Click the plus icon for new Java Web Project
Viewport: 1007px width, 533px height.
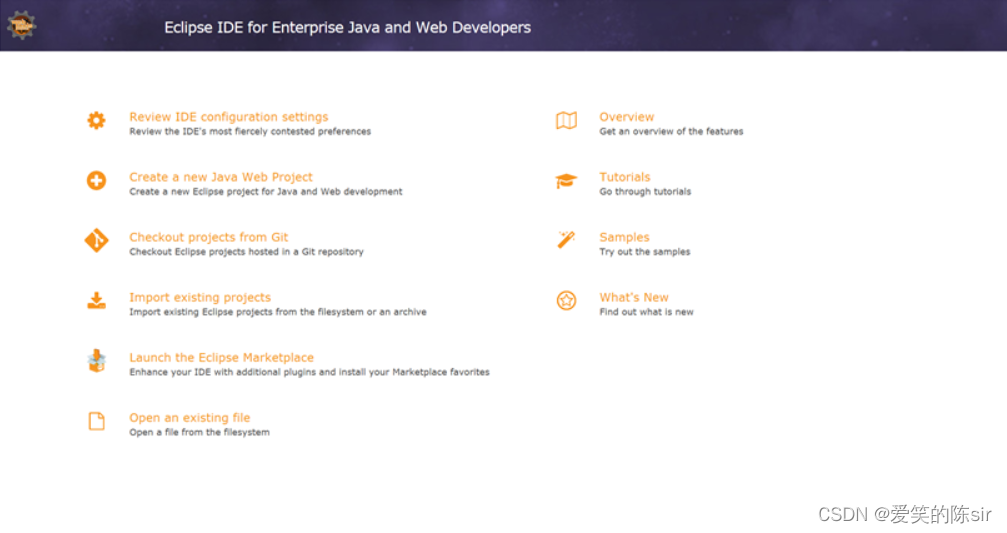[x=96, y=180]
